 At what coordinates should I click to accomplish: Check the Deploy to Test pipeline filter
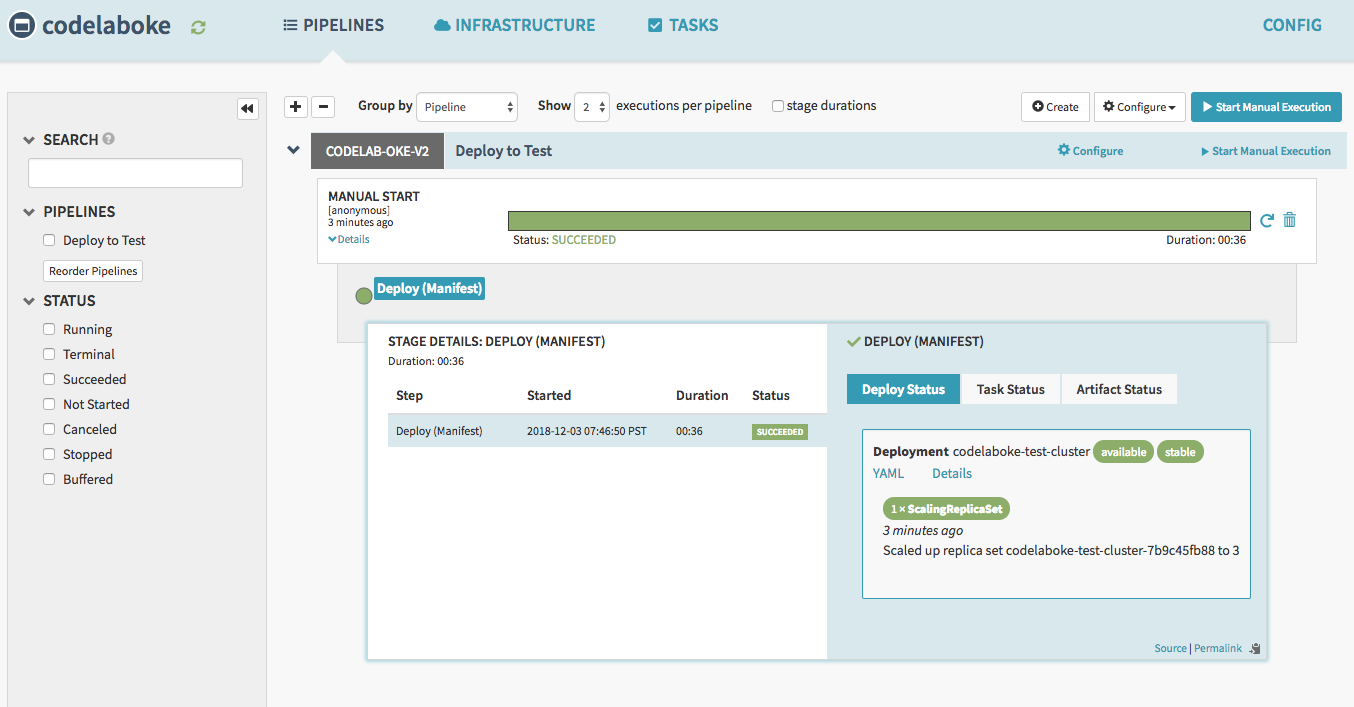[49, 240]
